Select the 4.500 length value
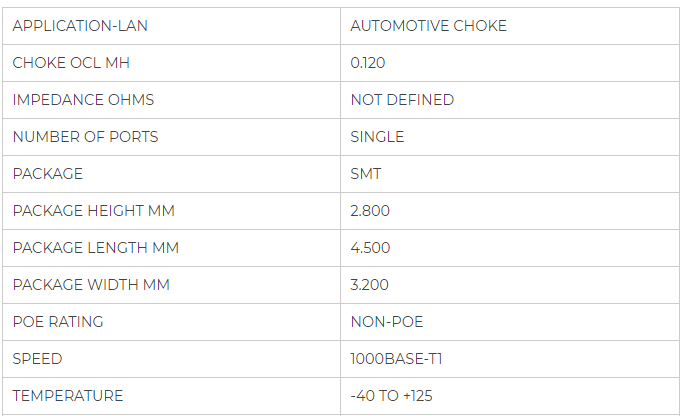This screenshot has width=689, height=416. [370, 248]
